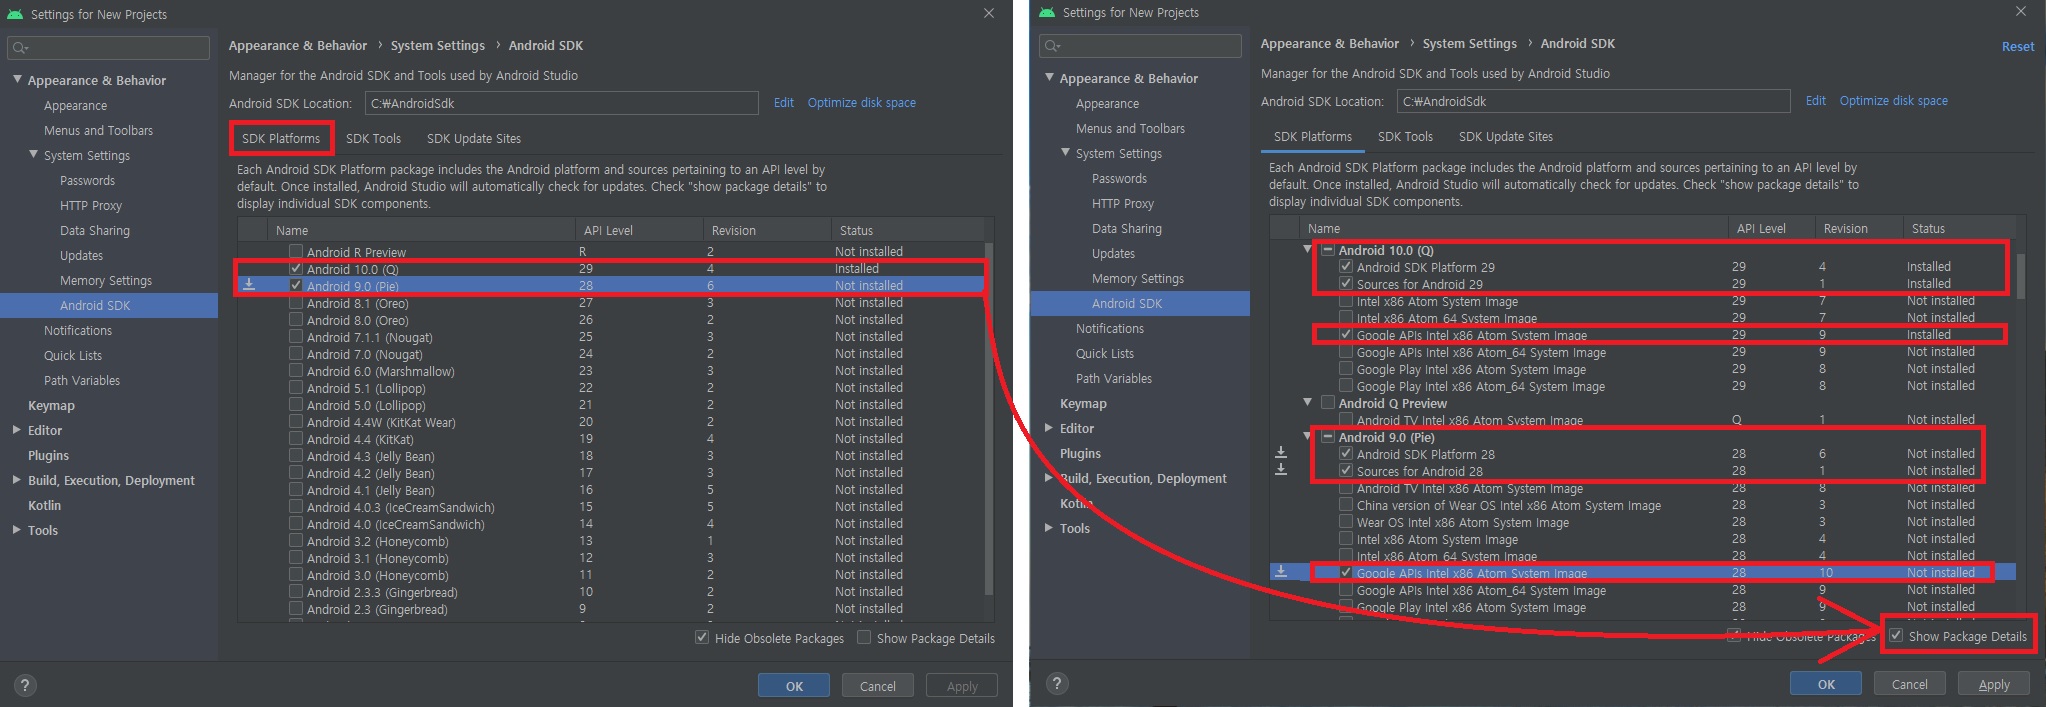
Task: Check Intel x86 Atom System Image for API 29
Action: [x=1346, y=301]
